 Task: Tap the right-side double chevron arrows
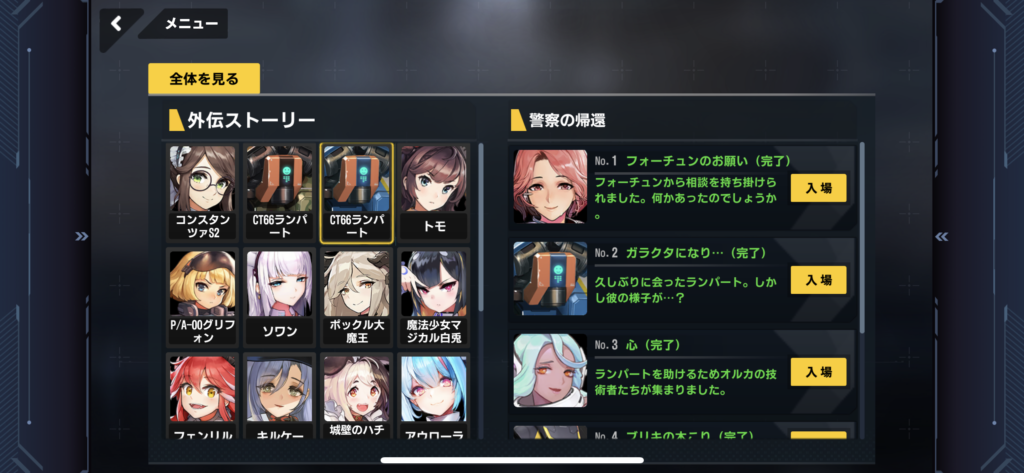940,236
